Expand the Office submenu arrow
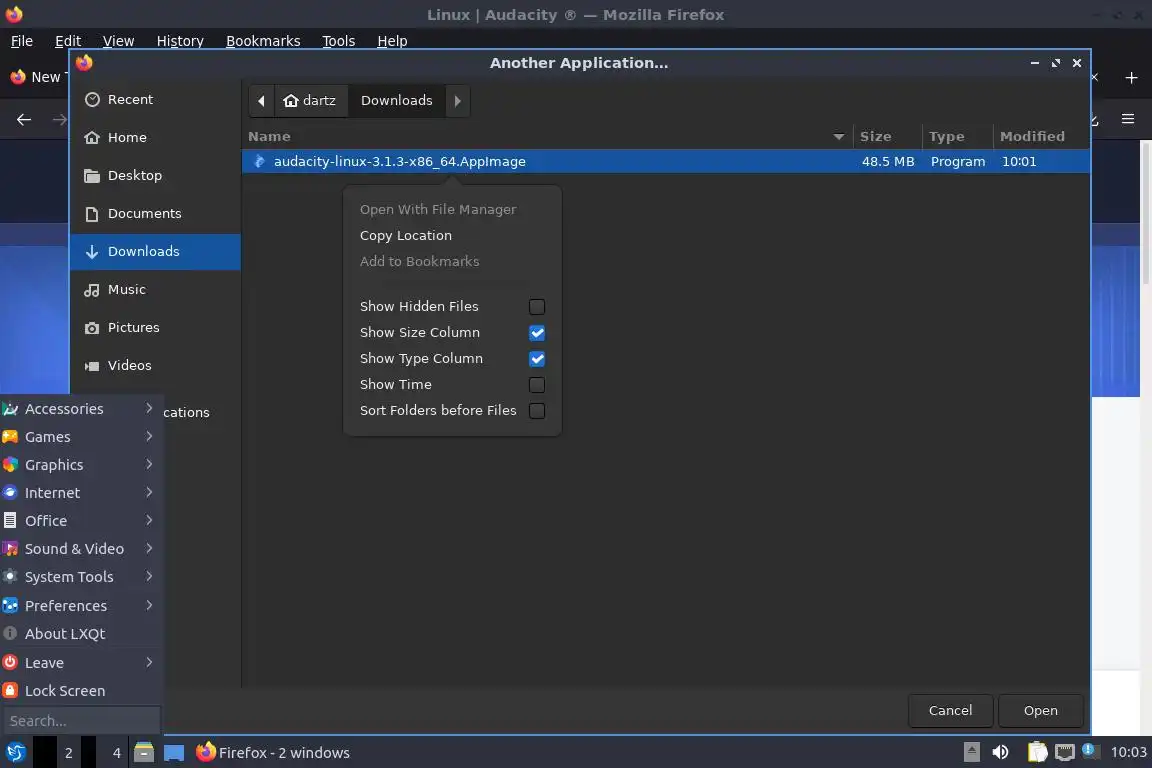 (149, 520)
